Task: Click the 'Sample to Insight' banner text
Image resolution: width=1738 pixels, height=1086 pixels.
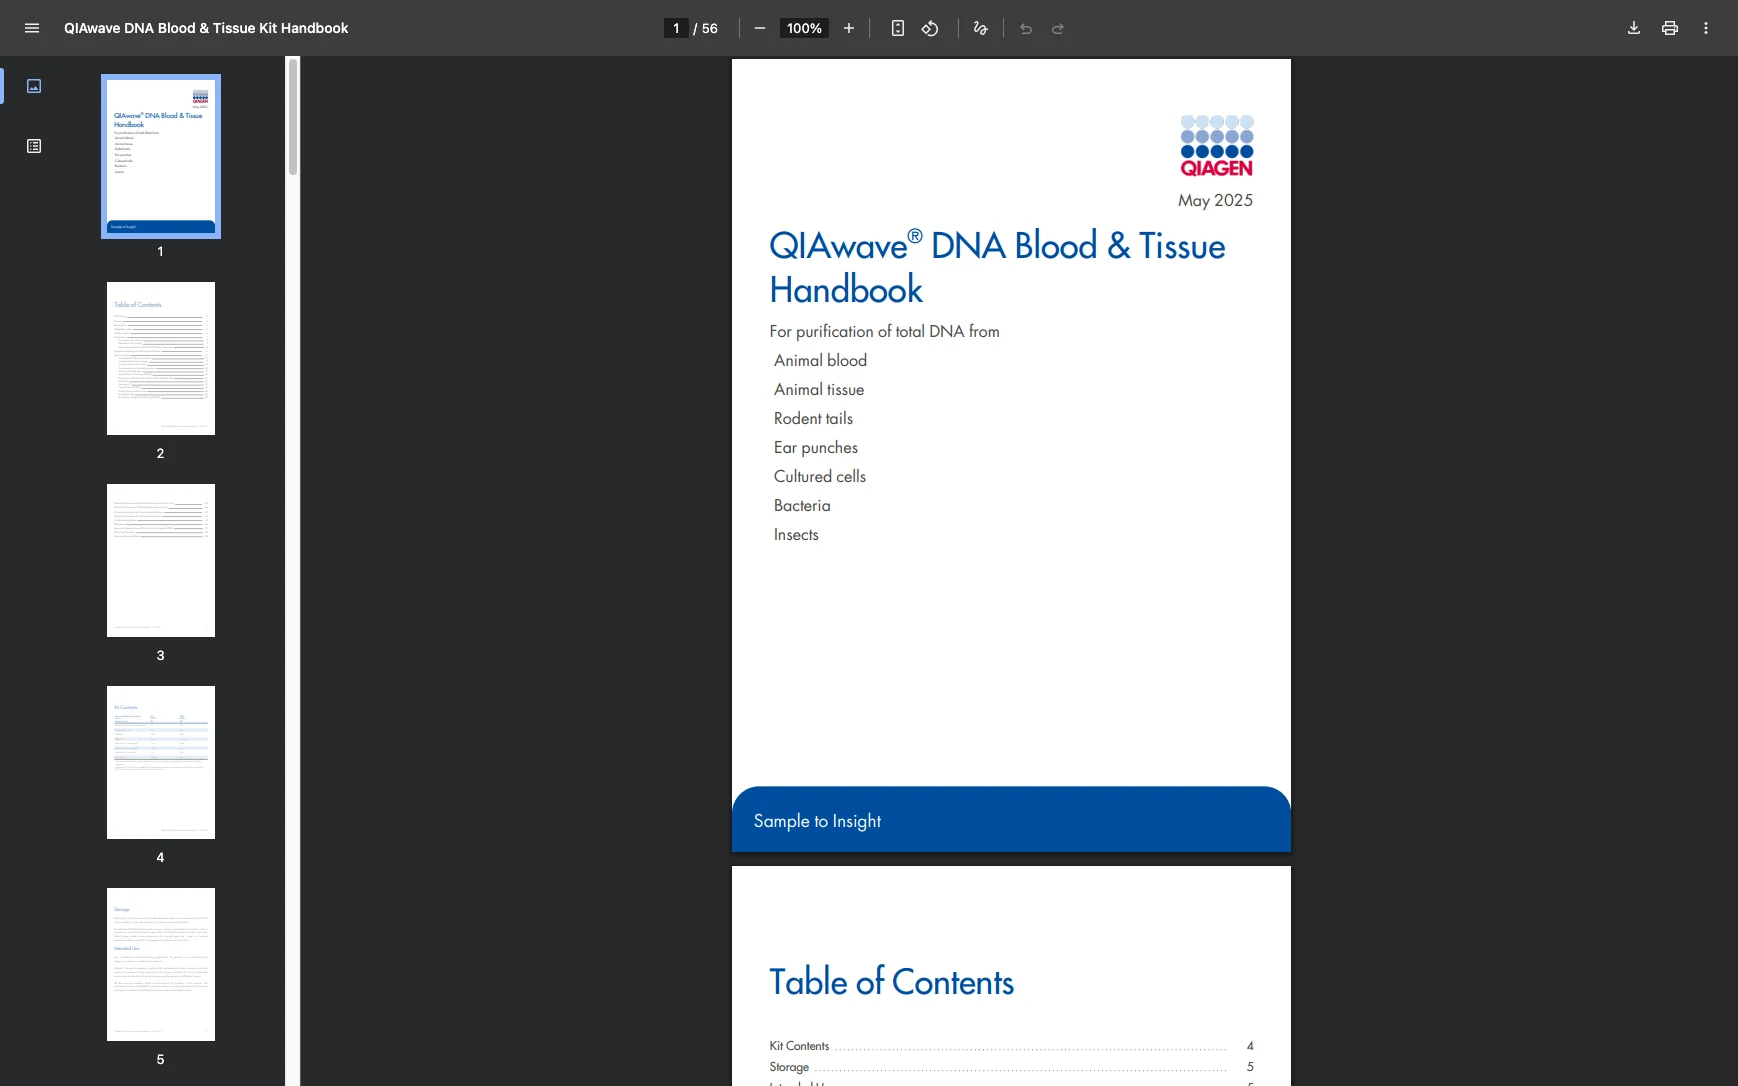Action: click(x=817, y=821)
